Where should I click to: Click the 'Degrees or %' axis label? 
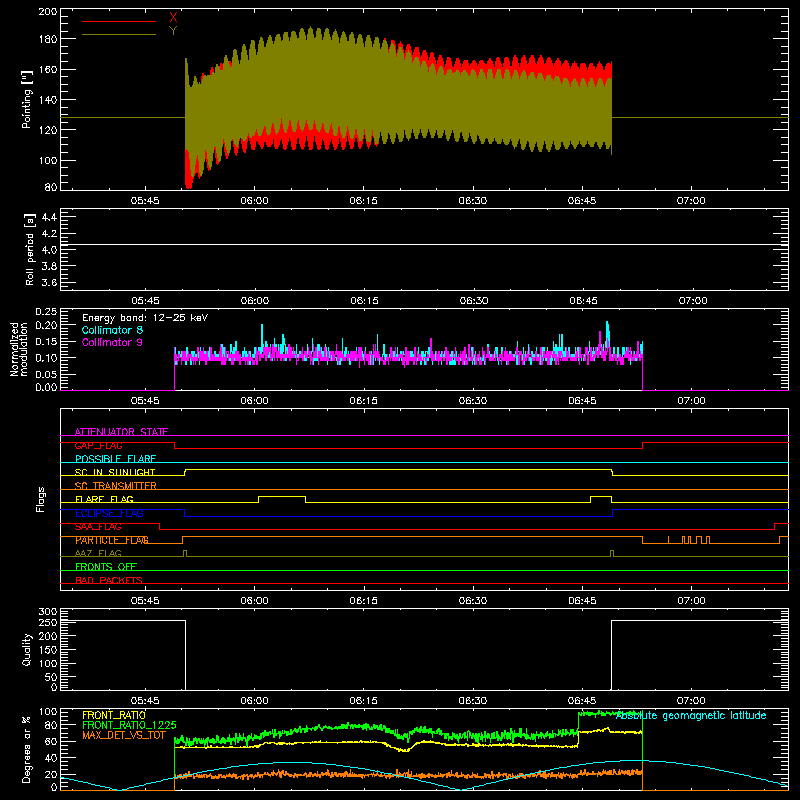[x=27, y=749]
